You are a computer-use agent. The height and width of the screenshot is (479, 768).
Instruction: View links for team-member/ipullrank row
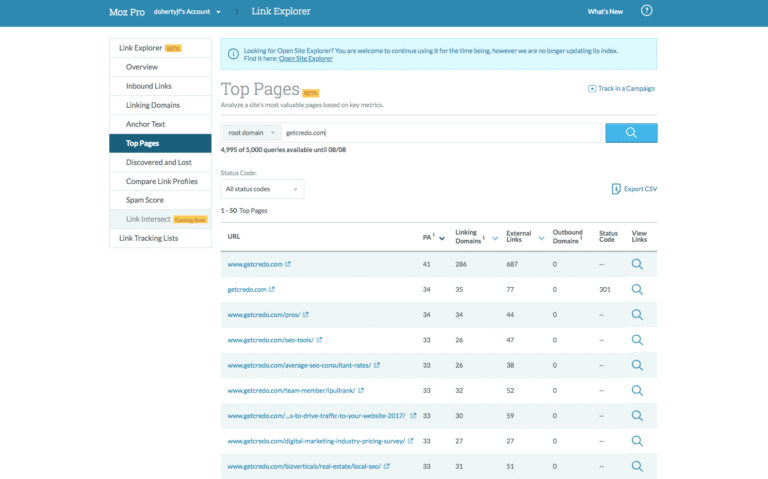tap(637, 390)
